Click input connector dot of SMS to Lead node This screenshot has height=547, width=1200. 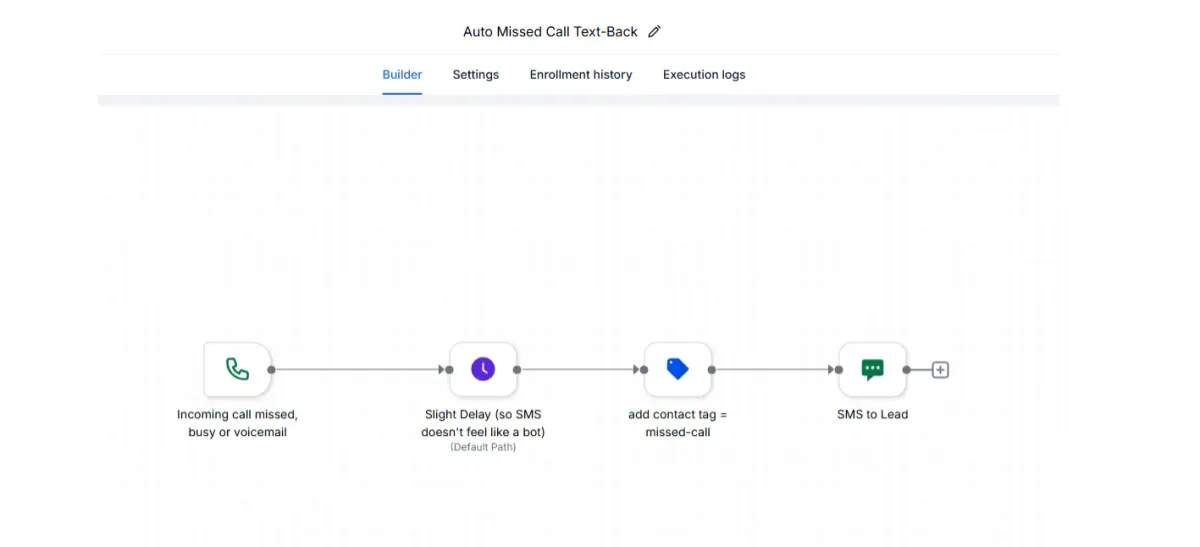coord(840,370)
